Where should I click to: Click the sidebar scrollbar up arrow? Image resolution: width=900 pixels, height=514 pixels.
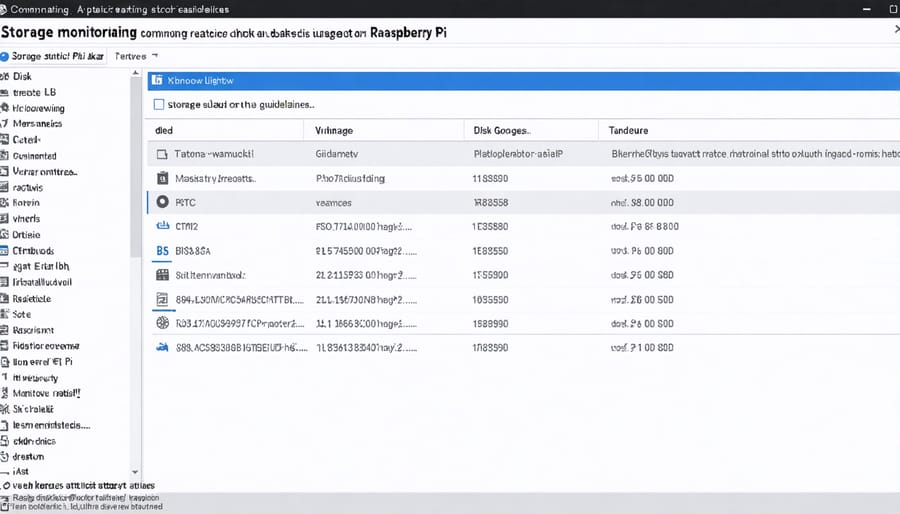(135, 73)
